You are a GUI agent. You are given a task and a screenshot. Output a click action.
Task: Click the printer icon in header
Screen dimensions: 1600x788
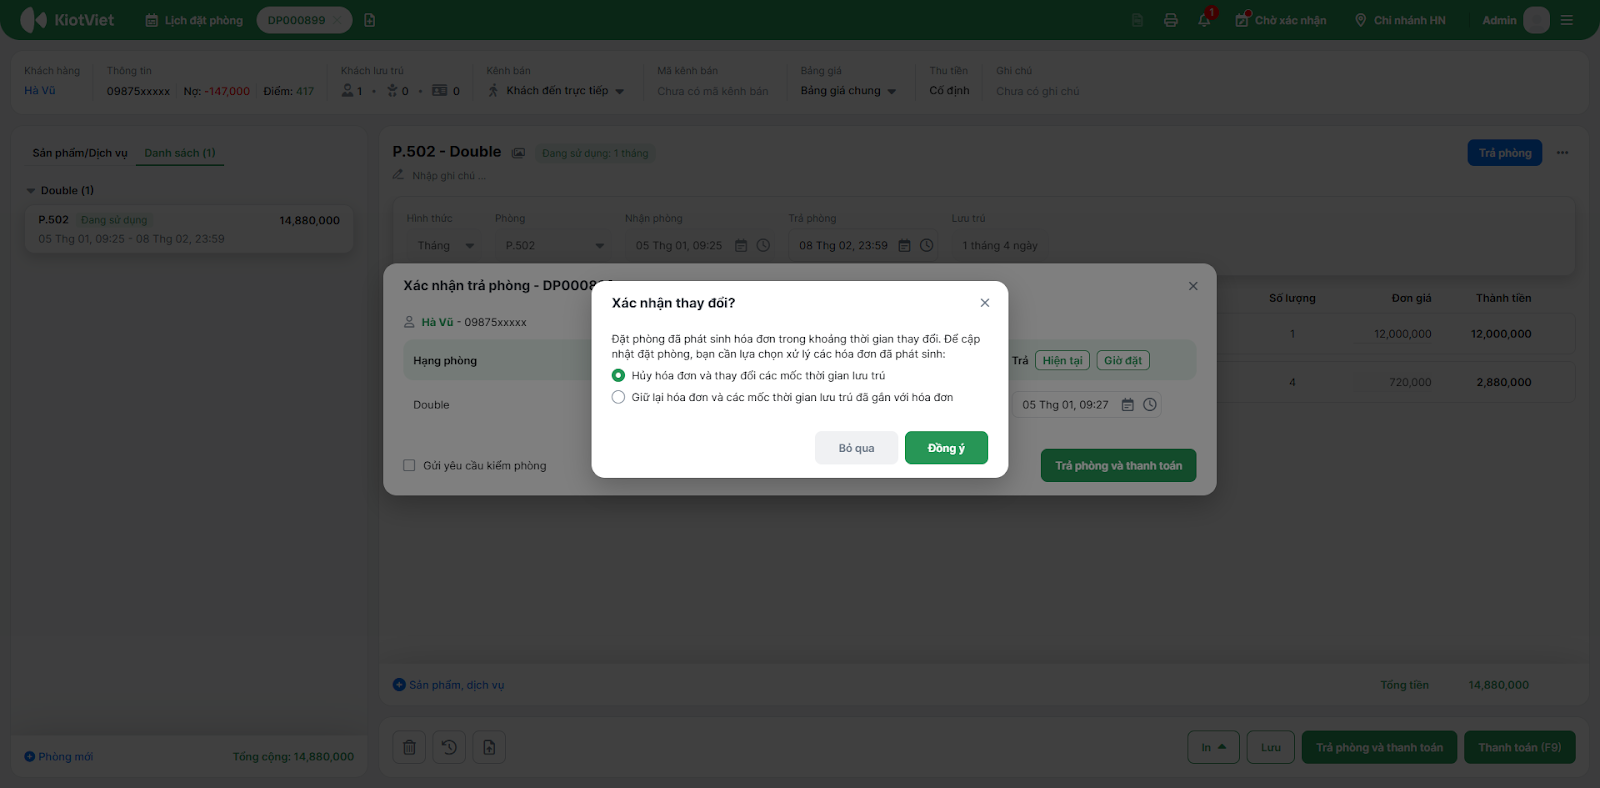1170,20
